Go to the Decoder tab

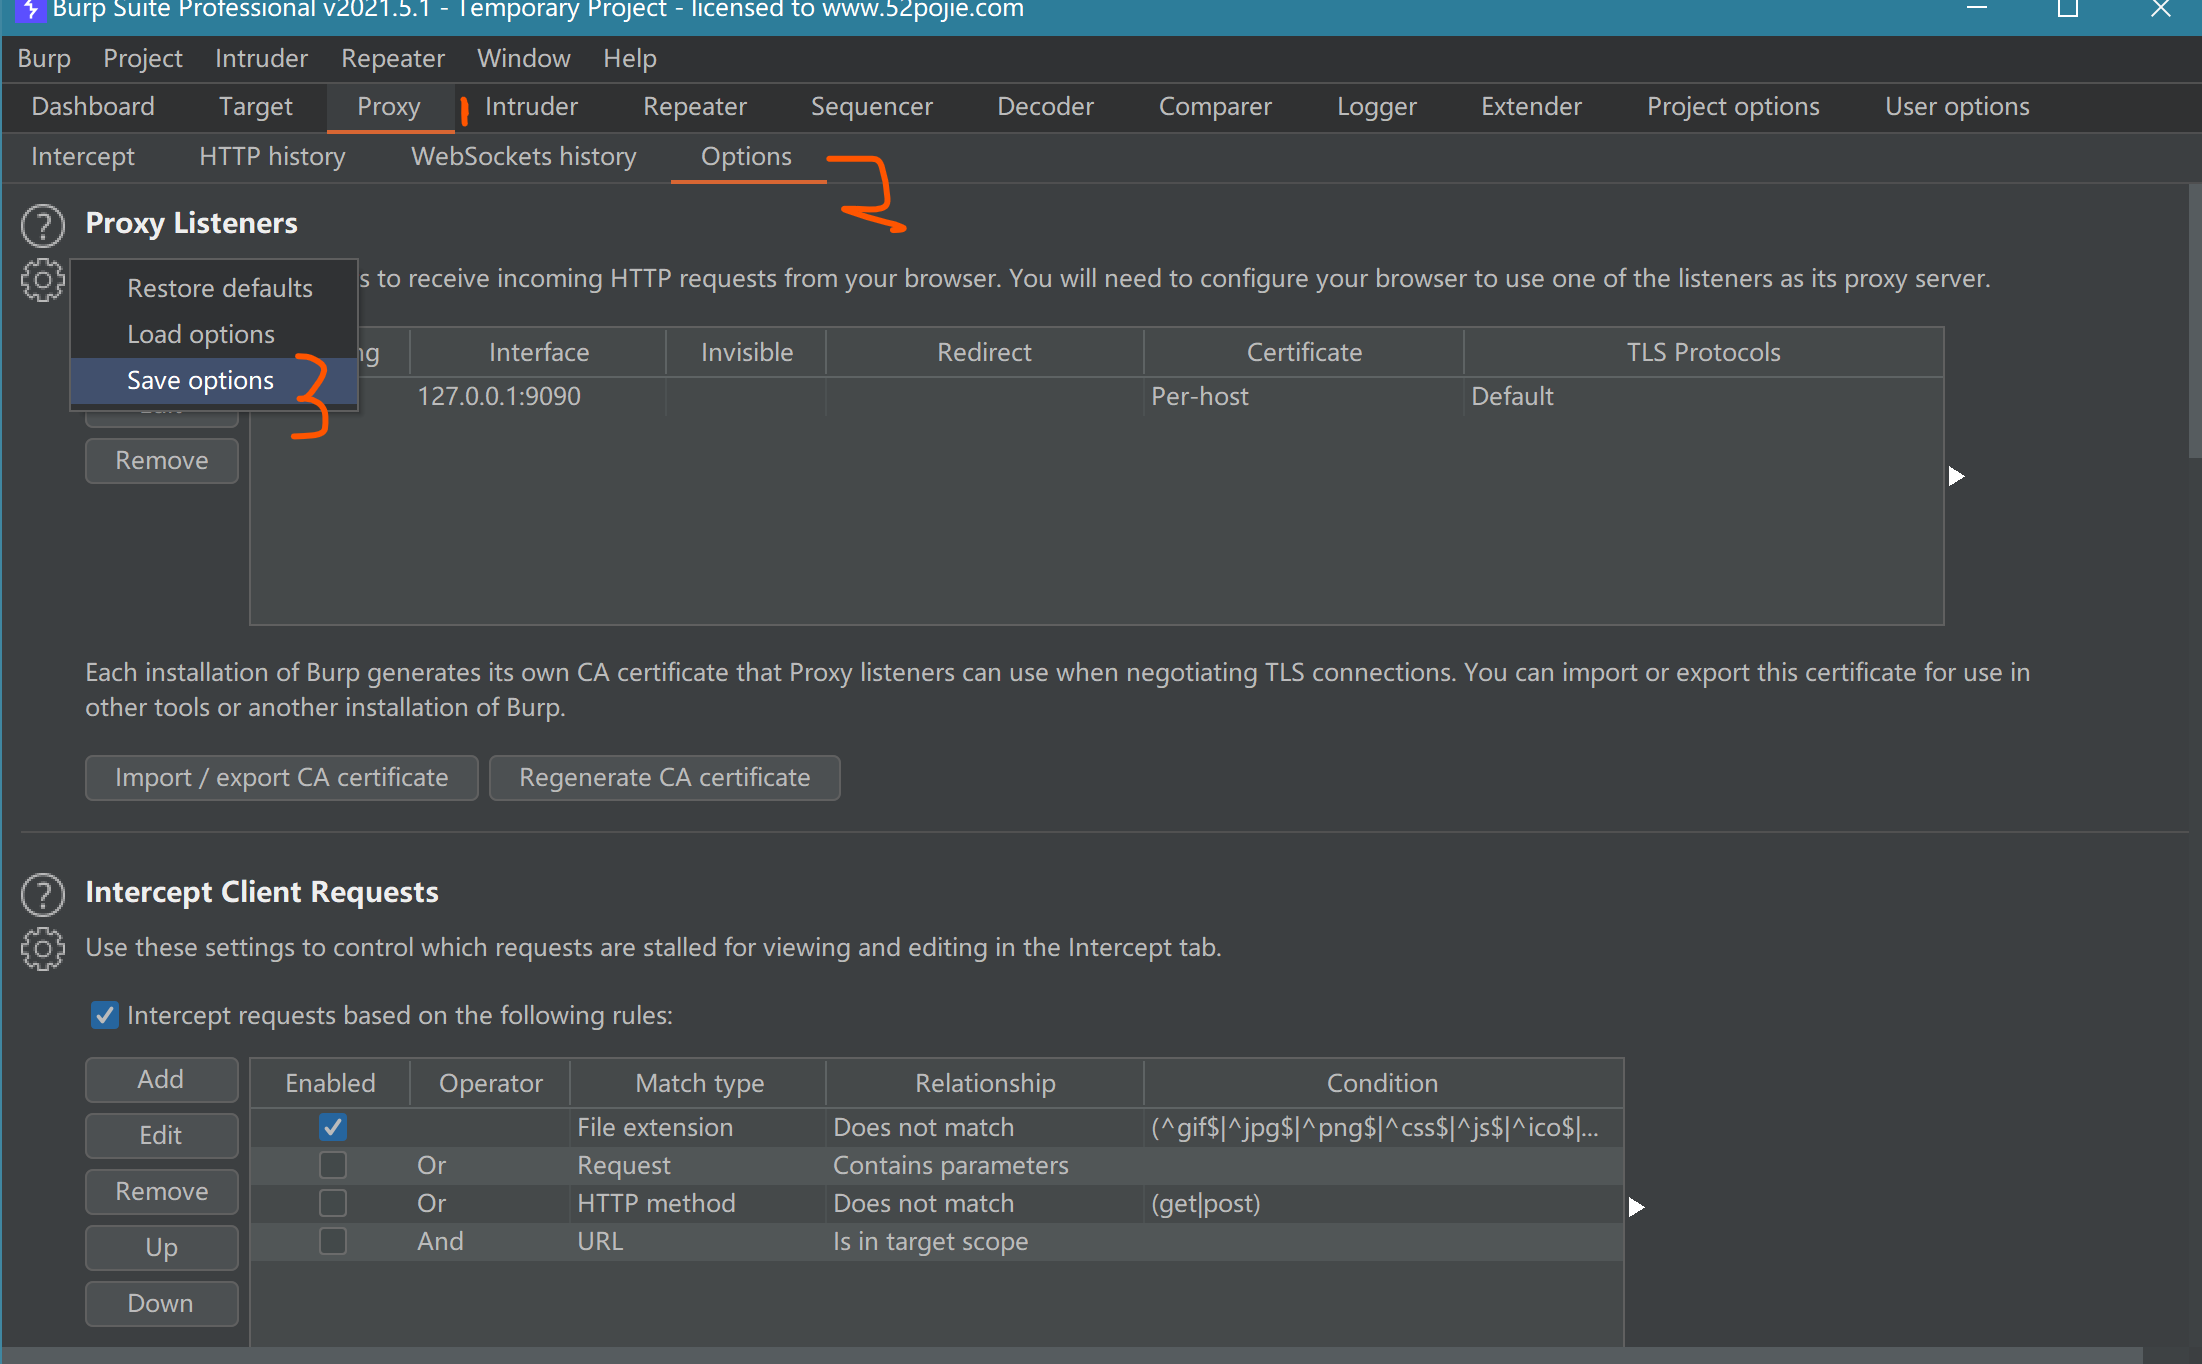click(1046, 107)
